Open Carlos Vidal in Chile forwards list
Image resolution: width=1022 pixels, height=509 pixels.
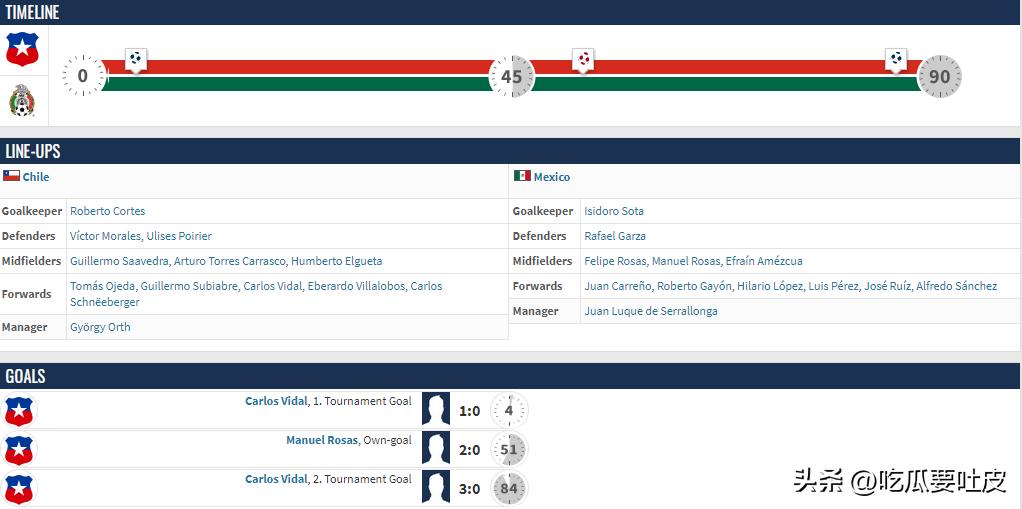(273, 286)
